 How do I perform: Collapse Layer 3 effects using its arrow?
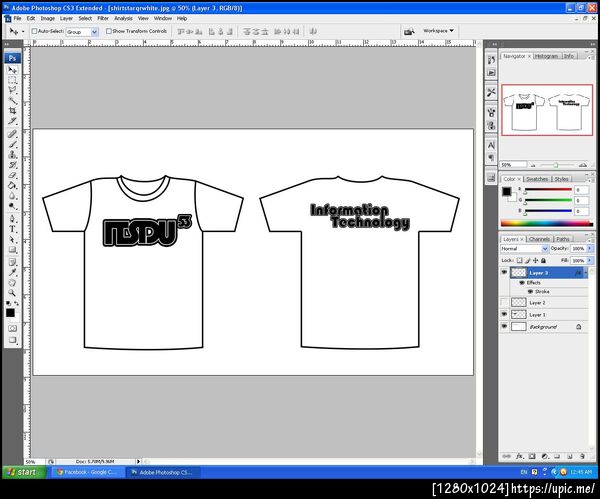(x=586, y=272)
